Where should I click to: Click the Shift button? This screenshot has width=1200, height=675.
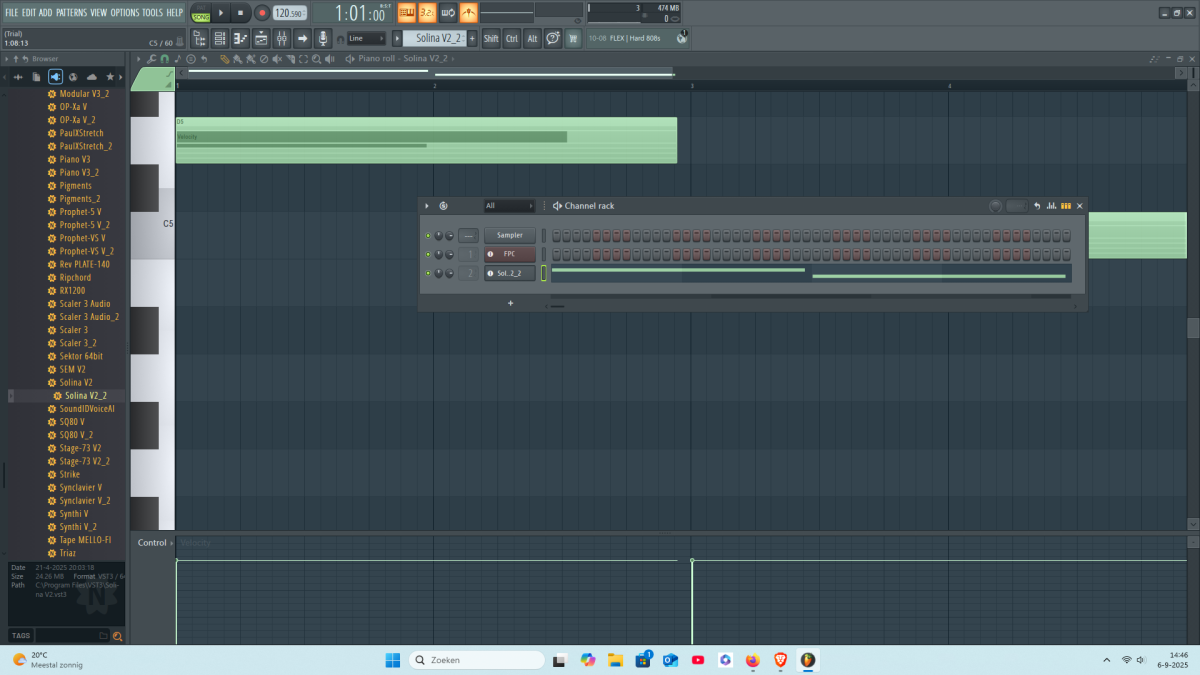491,38
